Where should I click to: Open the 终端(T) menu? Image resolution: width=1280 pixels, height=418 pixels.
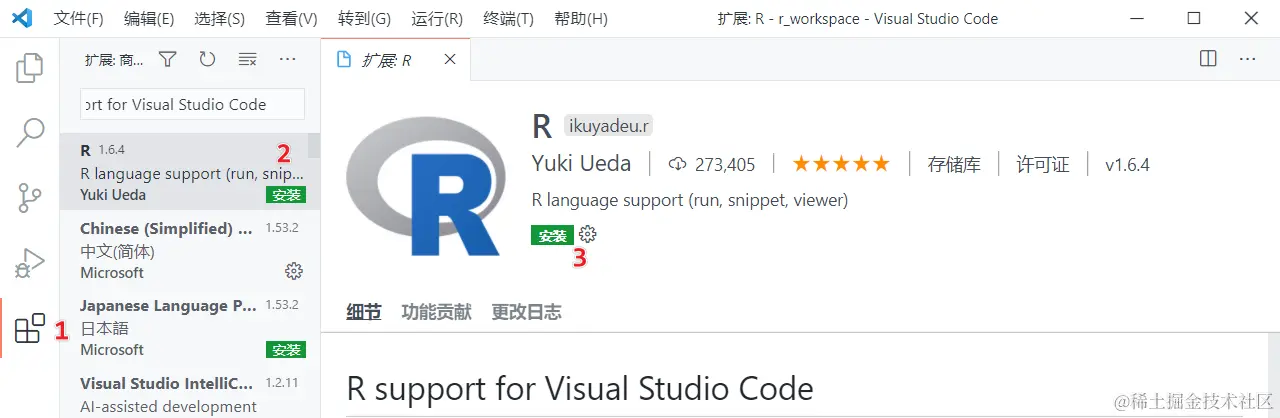pos(508,19)
